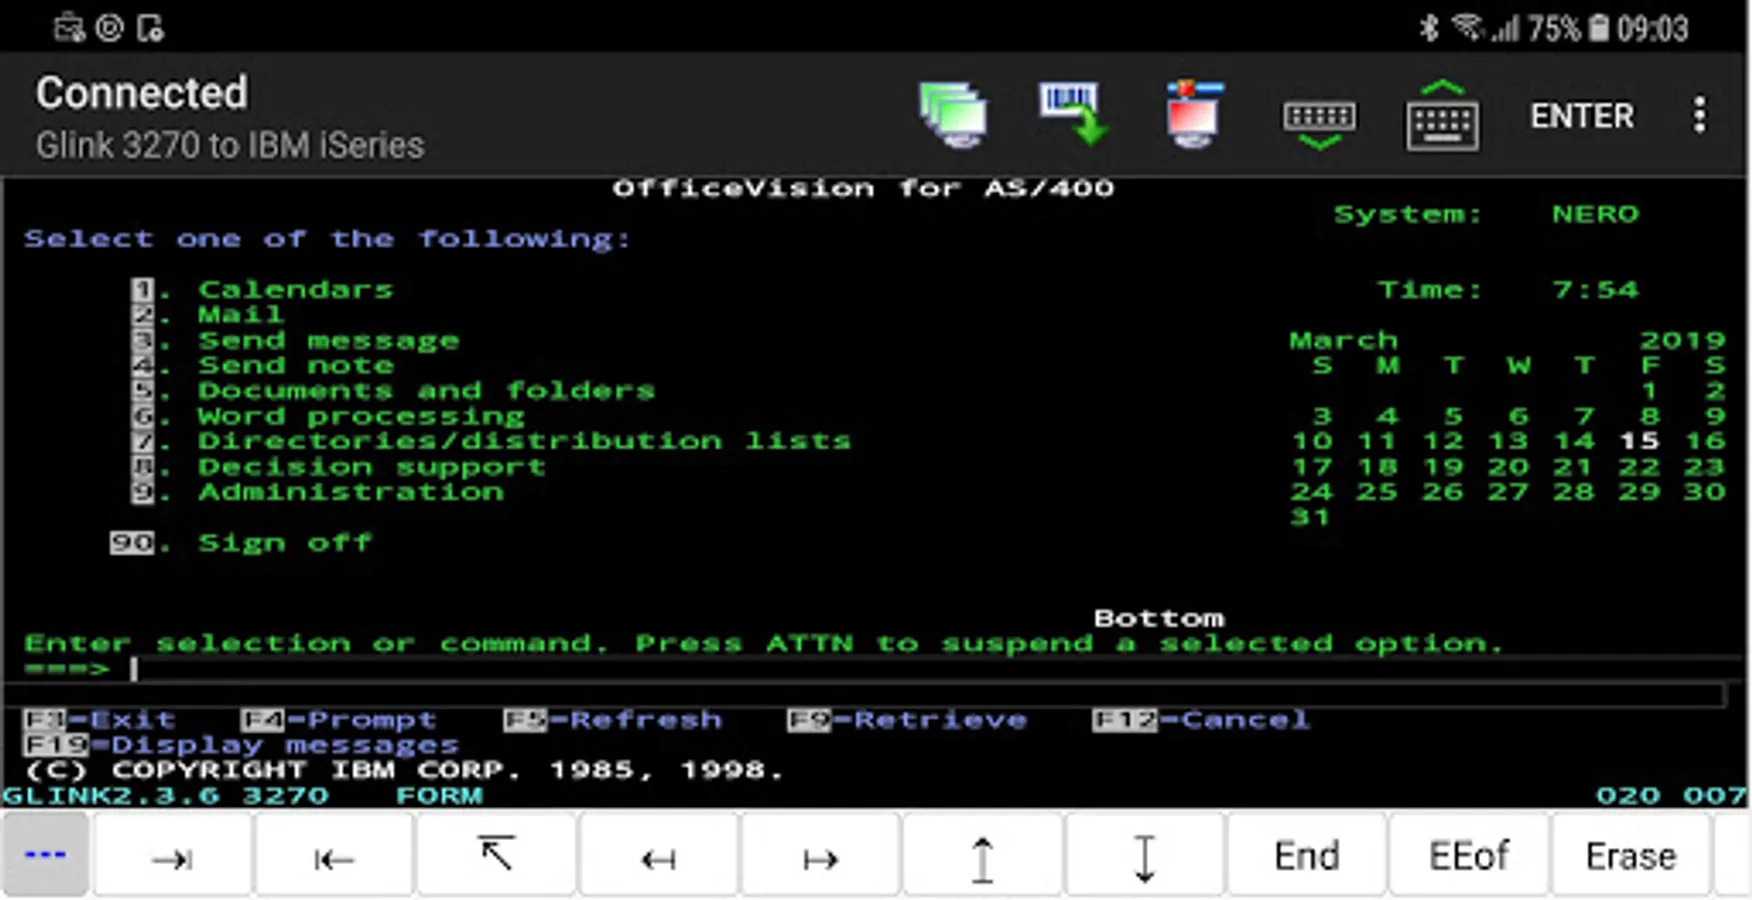The height and width of the screenshot is (900, 1752).
Task: Tap the F9=Retrieve function key label
Action: point(908,720)
